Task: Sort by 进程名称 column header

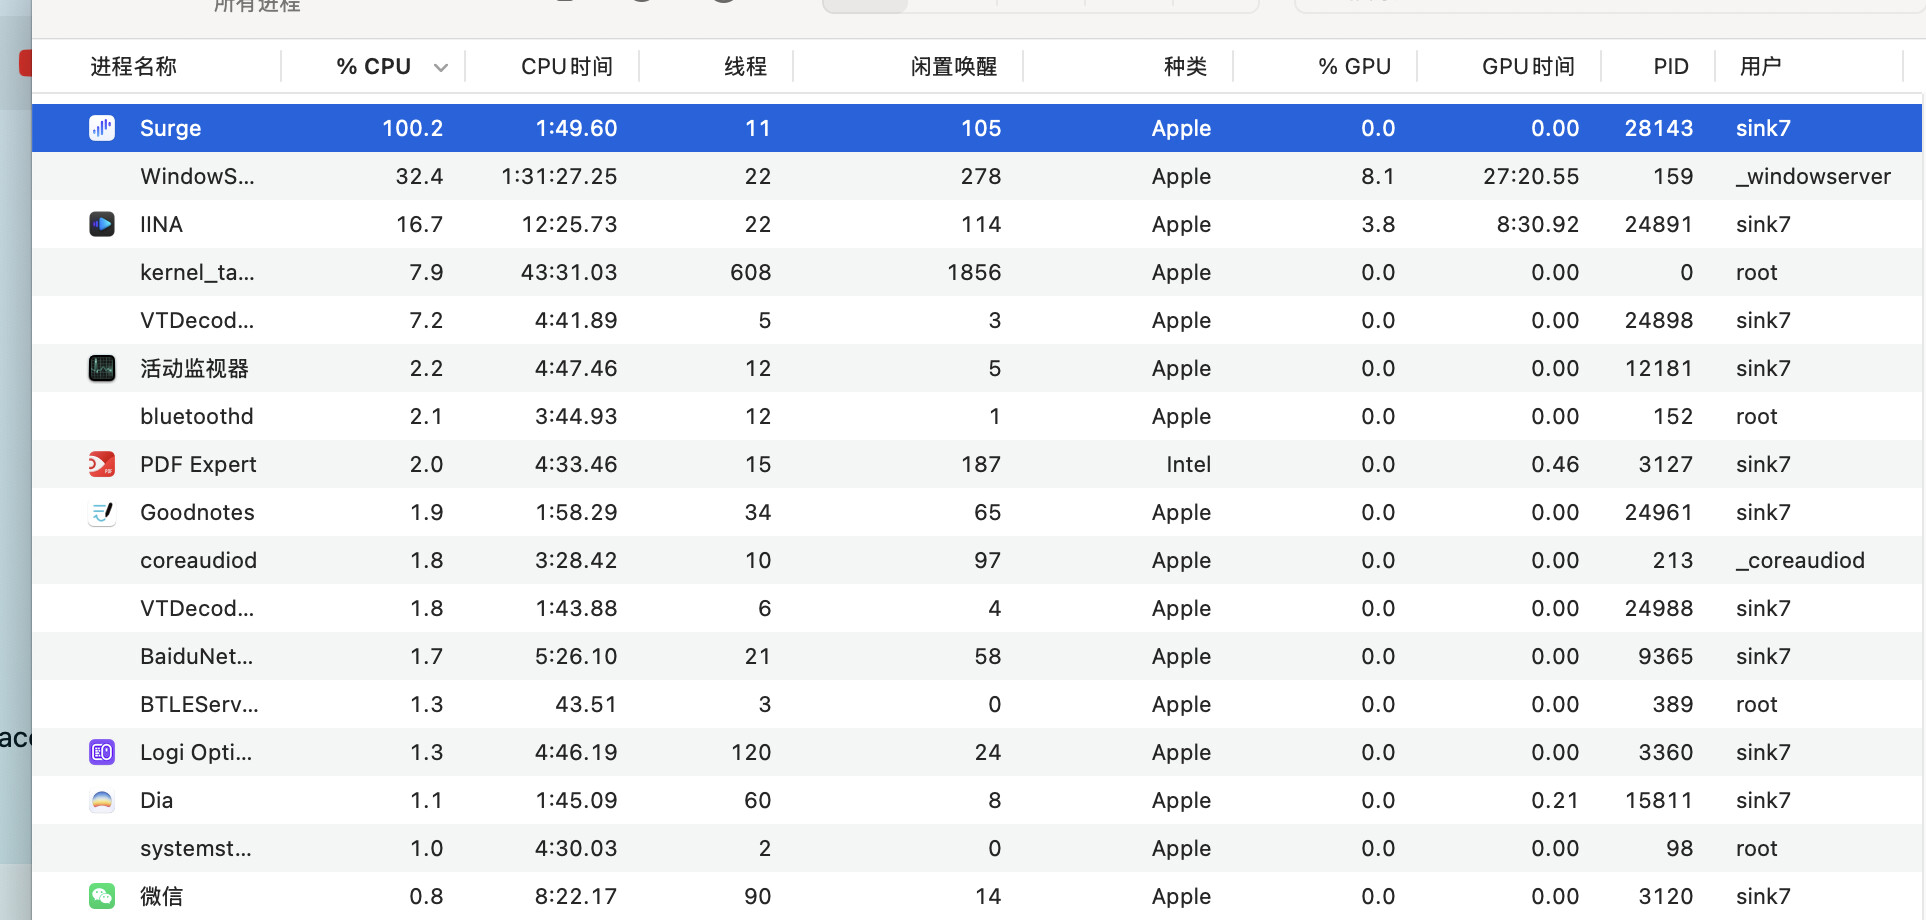Action: [133, 67]
